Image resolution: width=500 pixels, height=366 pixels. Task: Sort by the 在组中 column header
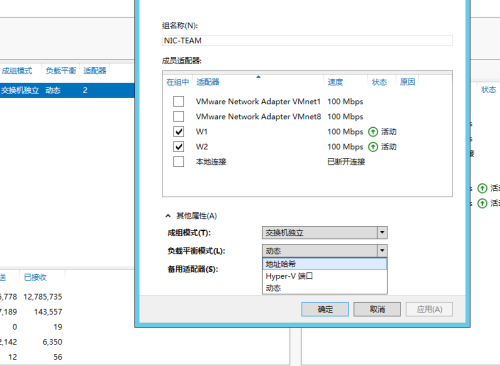coord(178,82)
